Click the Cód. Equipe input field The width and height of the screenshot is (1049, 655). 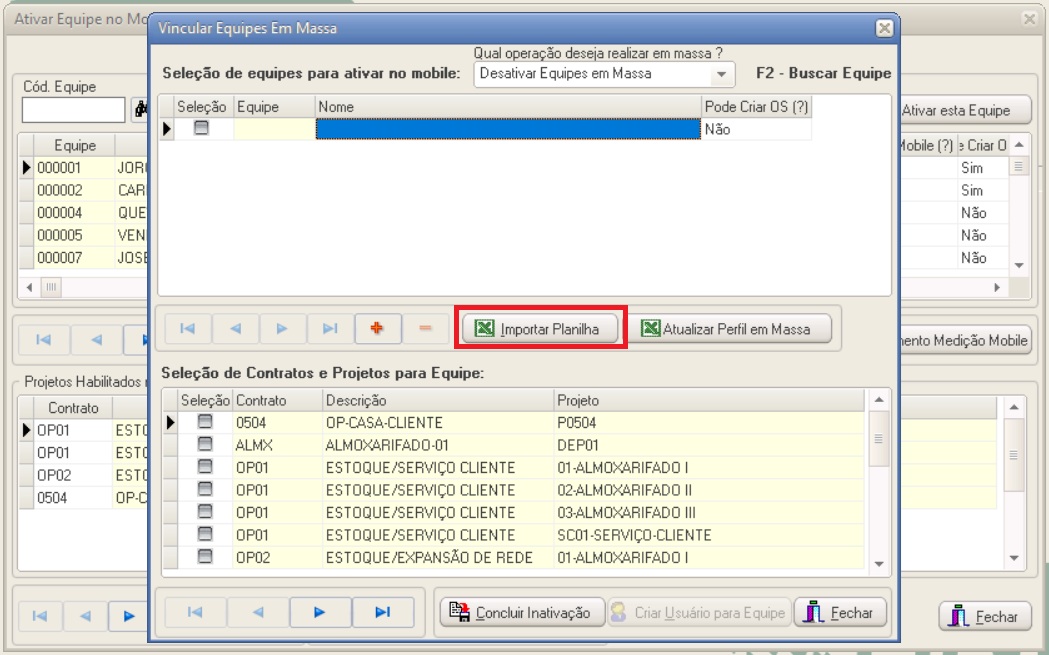(x=73, y=110)
